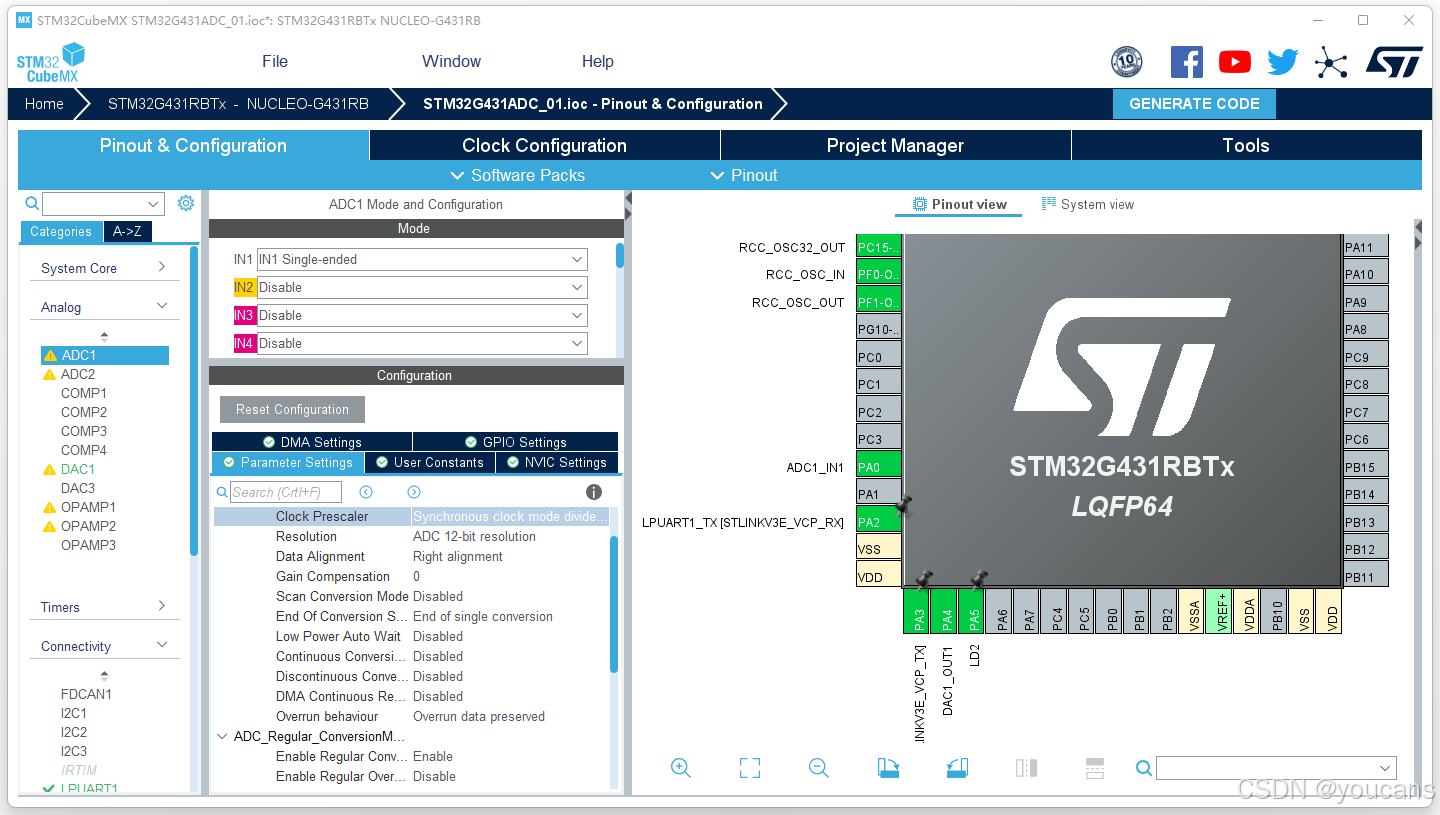Image resolution: width=1440 pixels, height=815 pixels.
Task: Click the 10-year anniversary badge icon
Action: coord(1127,62)
